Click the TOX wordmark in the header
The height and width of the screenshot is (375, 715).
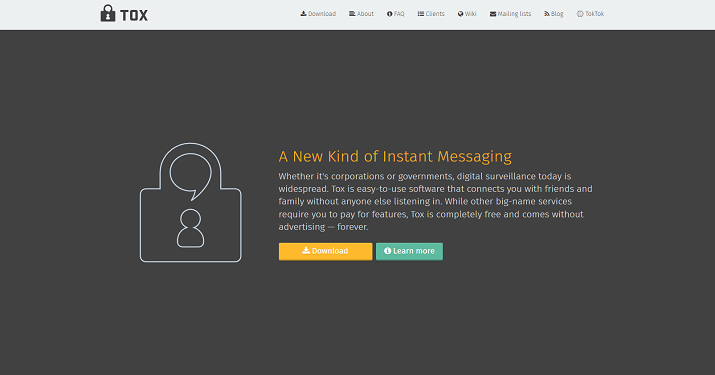[134, 15]
